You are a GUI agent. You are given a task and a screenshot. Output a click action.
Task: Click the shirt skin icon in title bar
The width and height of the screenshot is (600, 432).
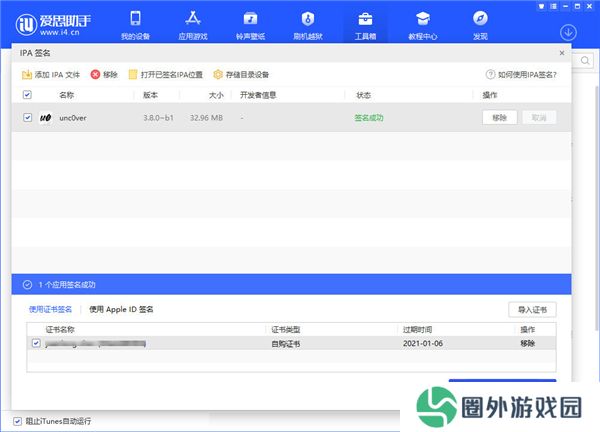[541, 6]
